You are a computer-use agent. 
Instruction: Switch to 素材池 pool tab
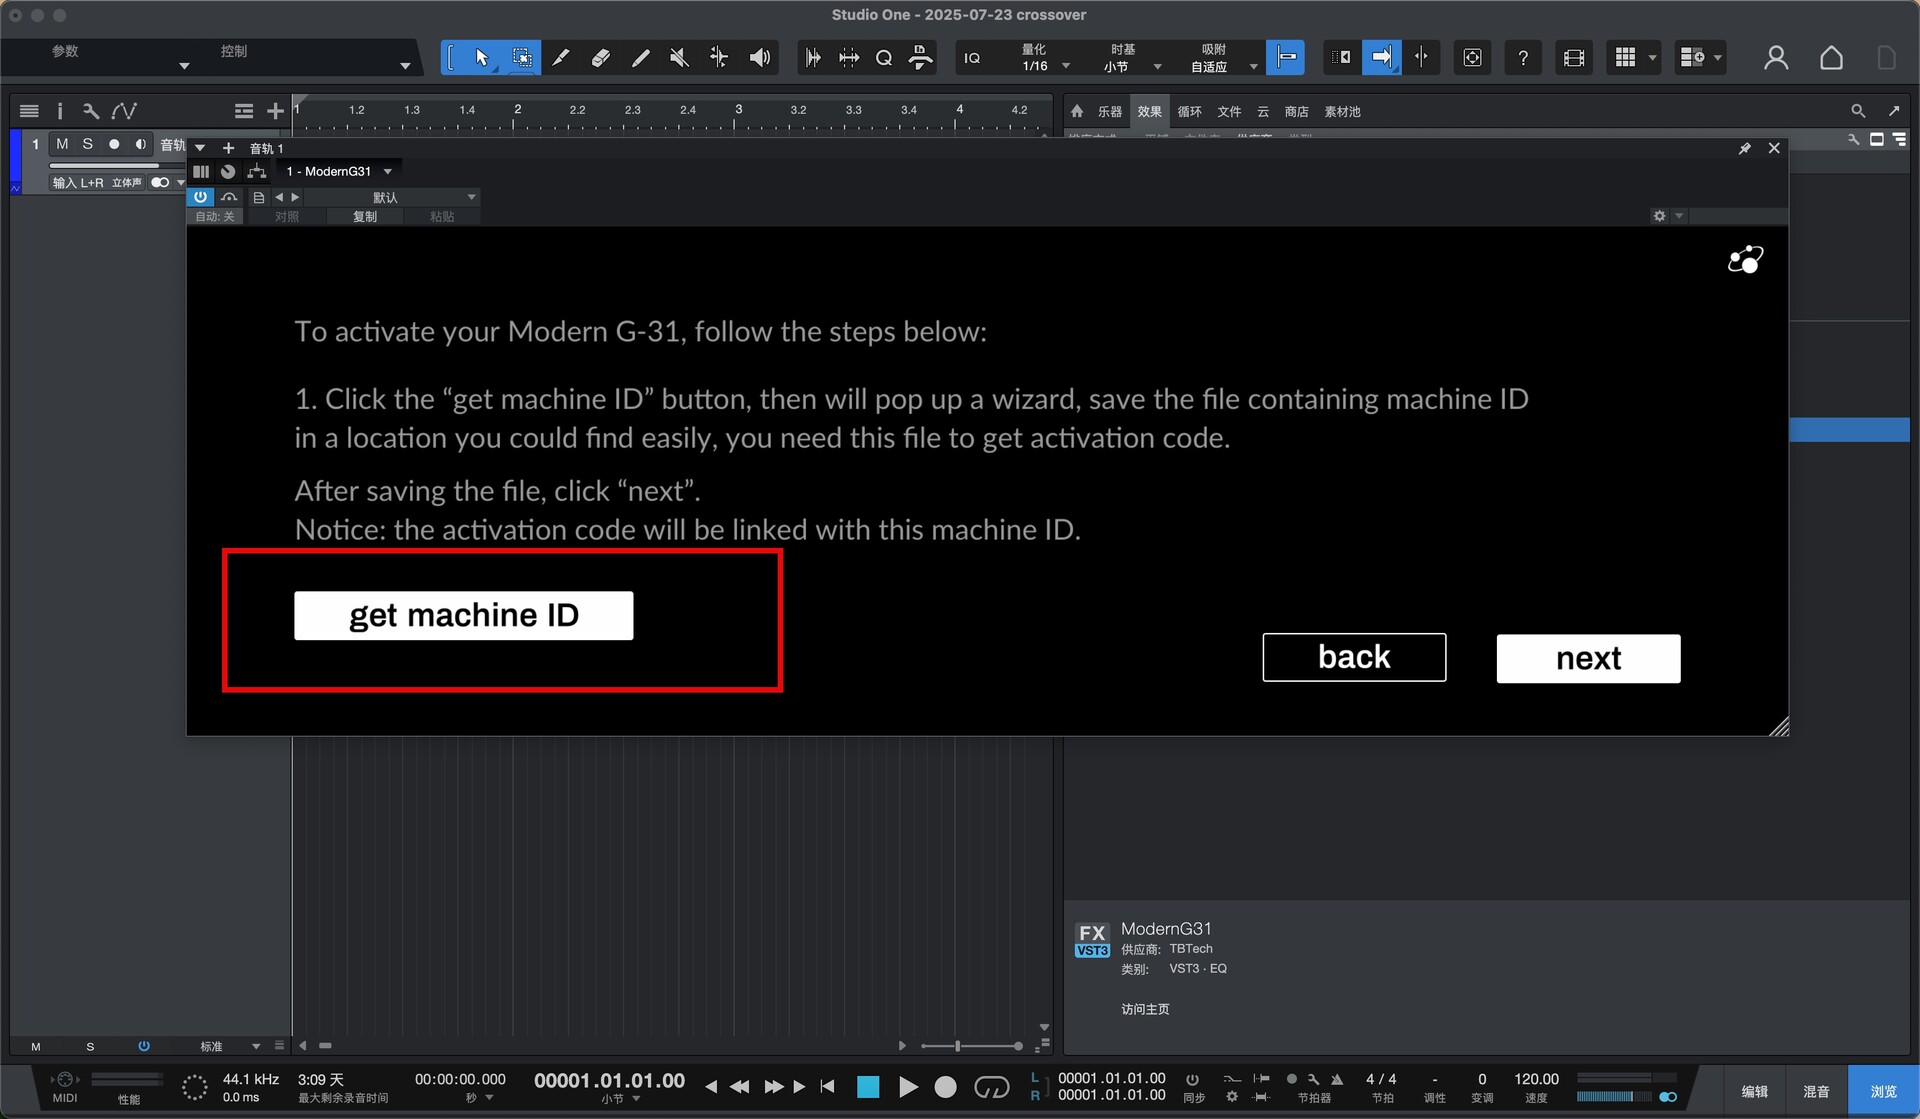[x=1342, y=112]
